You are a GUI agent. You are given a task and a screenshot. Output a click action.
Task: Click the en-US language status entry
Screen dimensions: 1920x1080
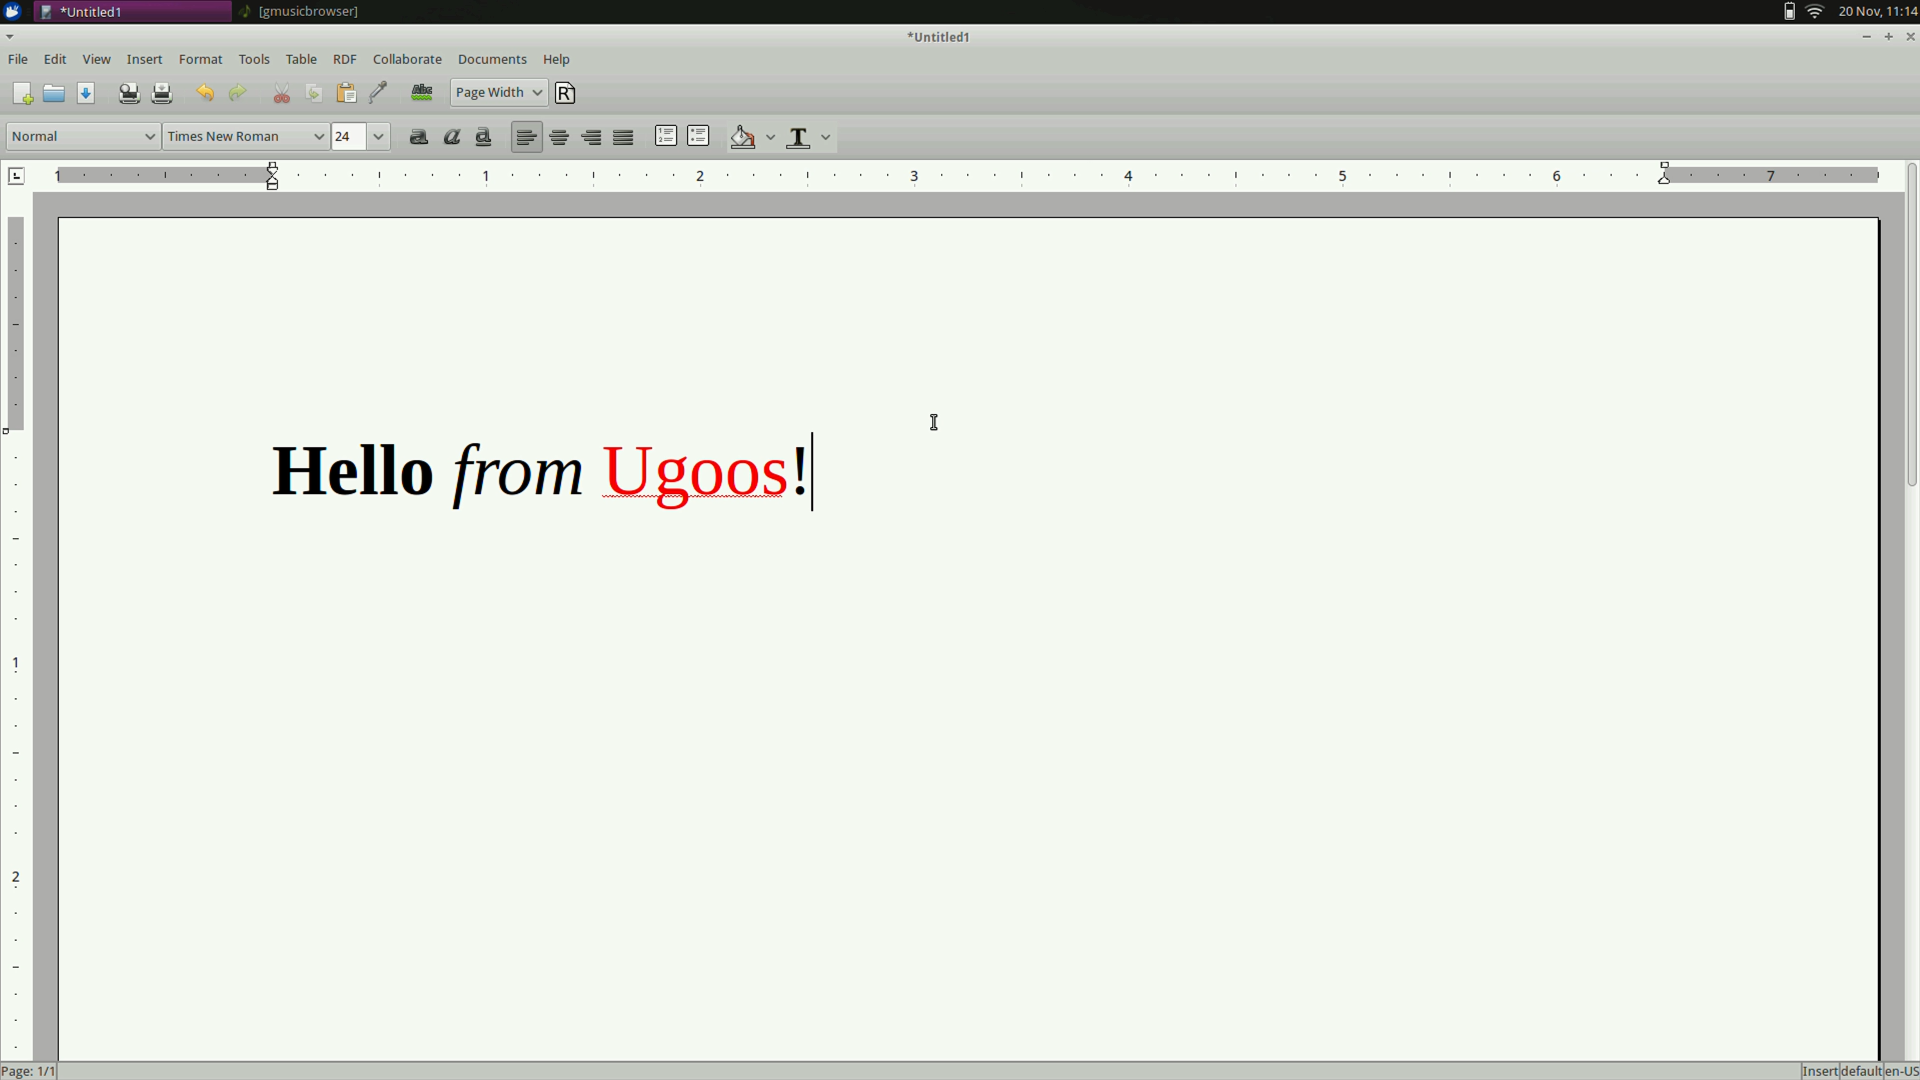(x=1901, y=1071)
